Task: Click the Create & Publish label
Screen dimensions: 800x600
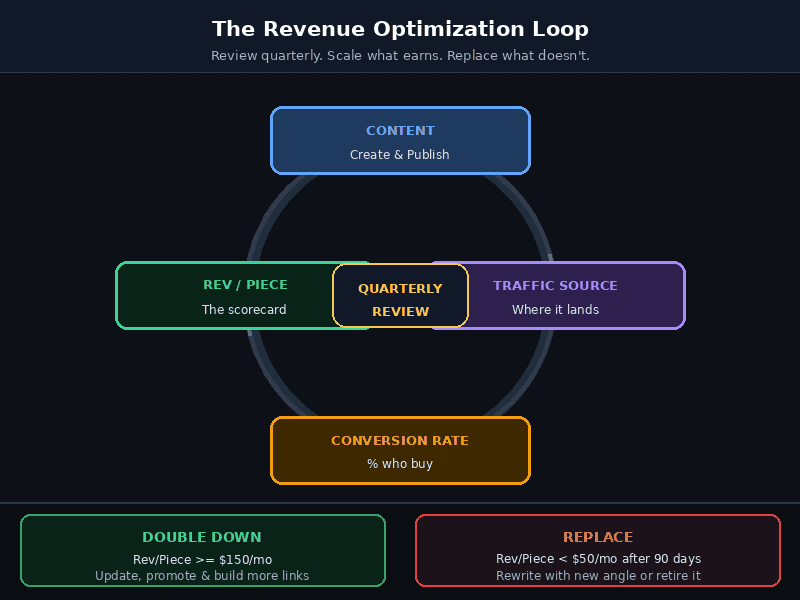Action: point(400,154)
